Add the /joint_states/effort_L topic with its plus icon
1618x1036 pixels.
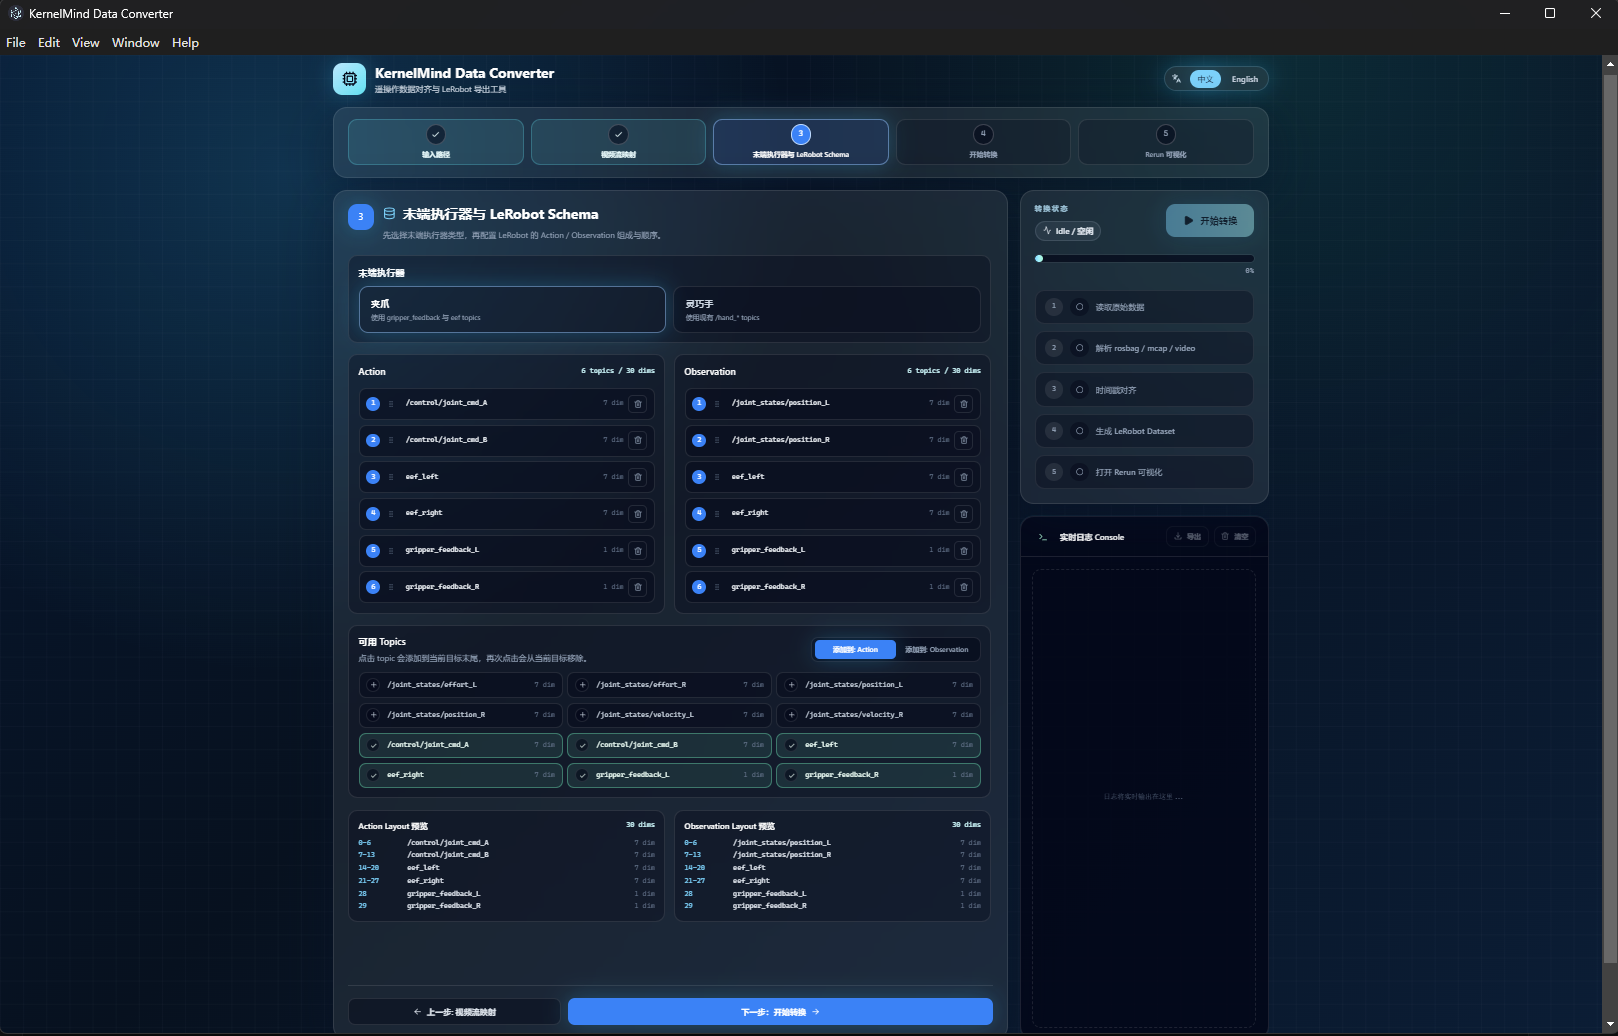pyautogui.click(x=374, y=685)
